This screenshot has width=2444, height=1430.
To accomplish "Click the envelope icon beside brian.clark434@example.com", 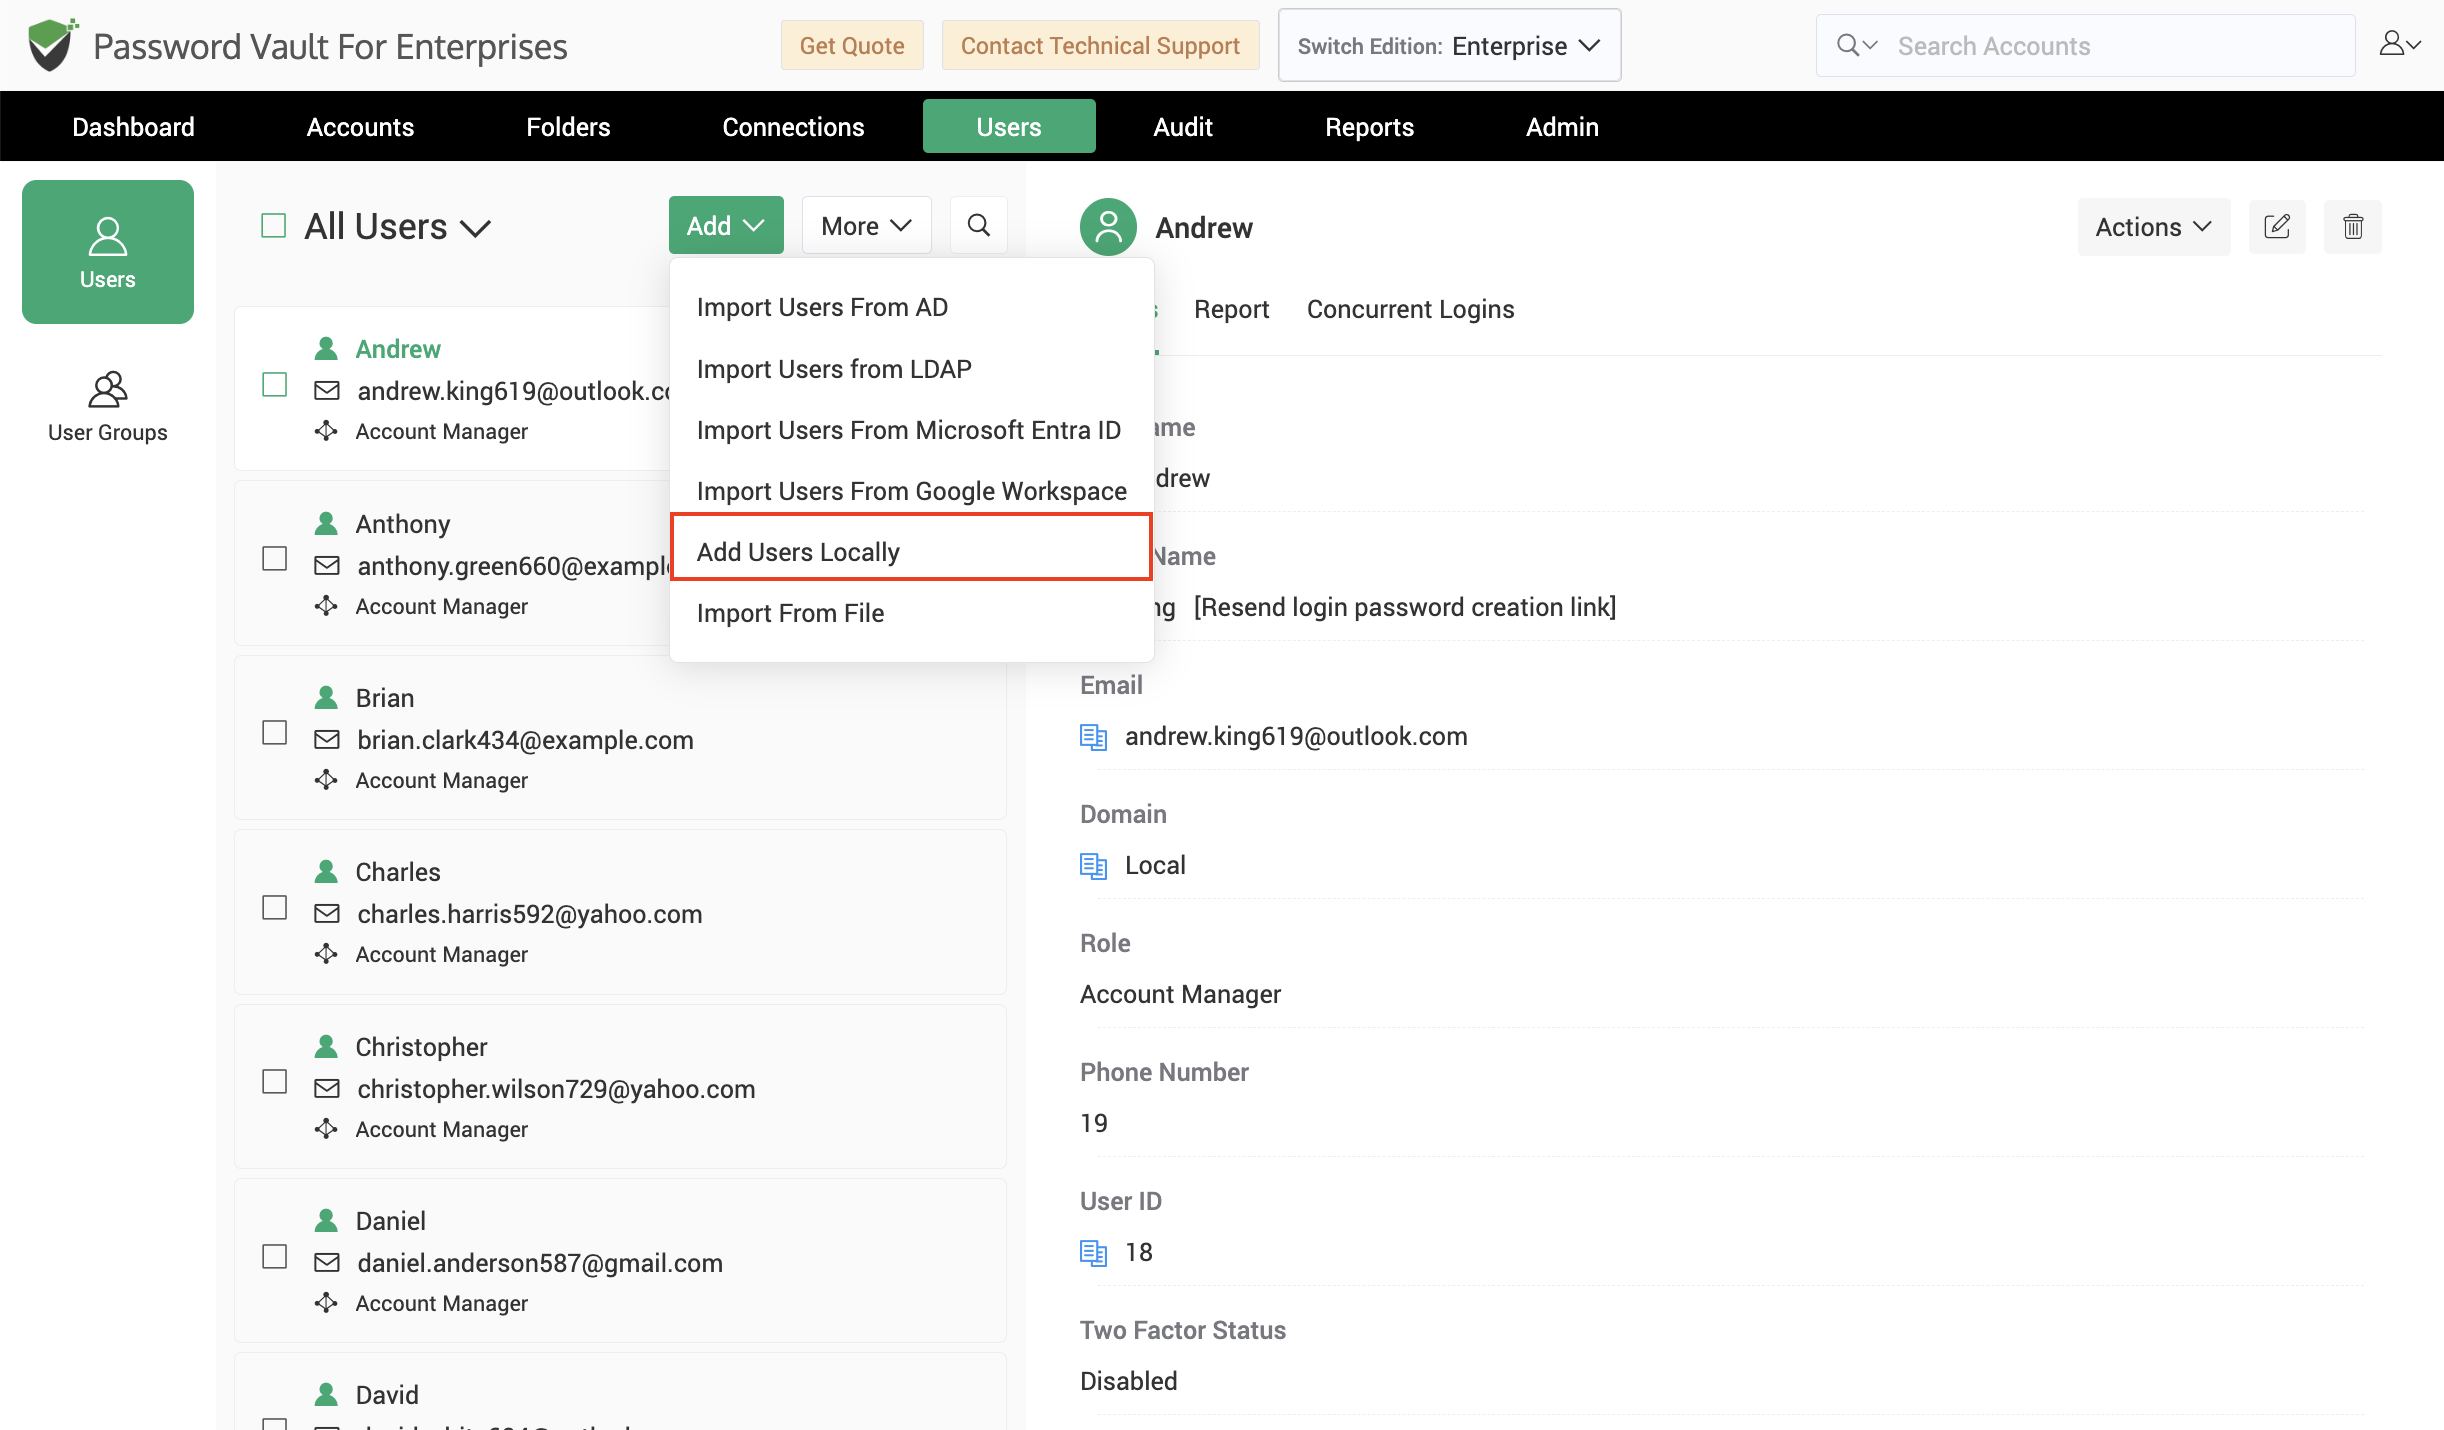I will [327, 740].
